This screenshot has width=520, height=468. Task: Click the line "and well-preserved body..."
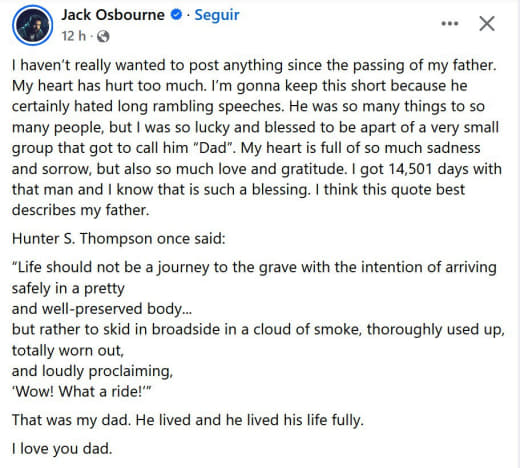tap(102, 309)
